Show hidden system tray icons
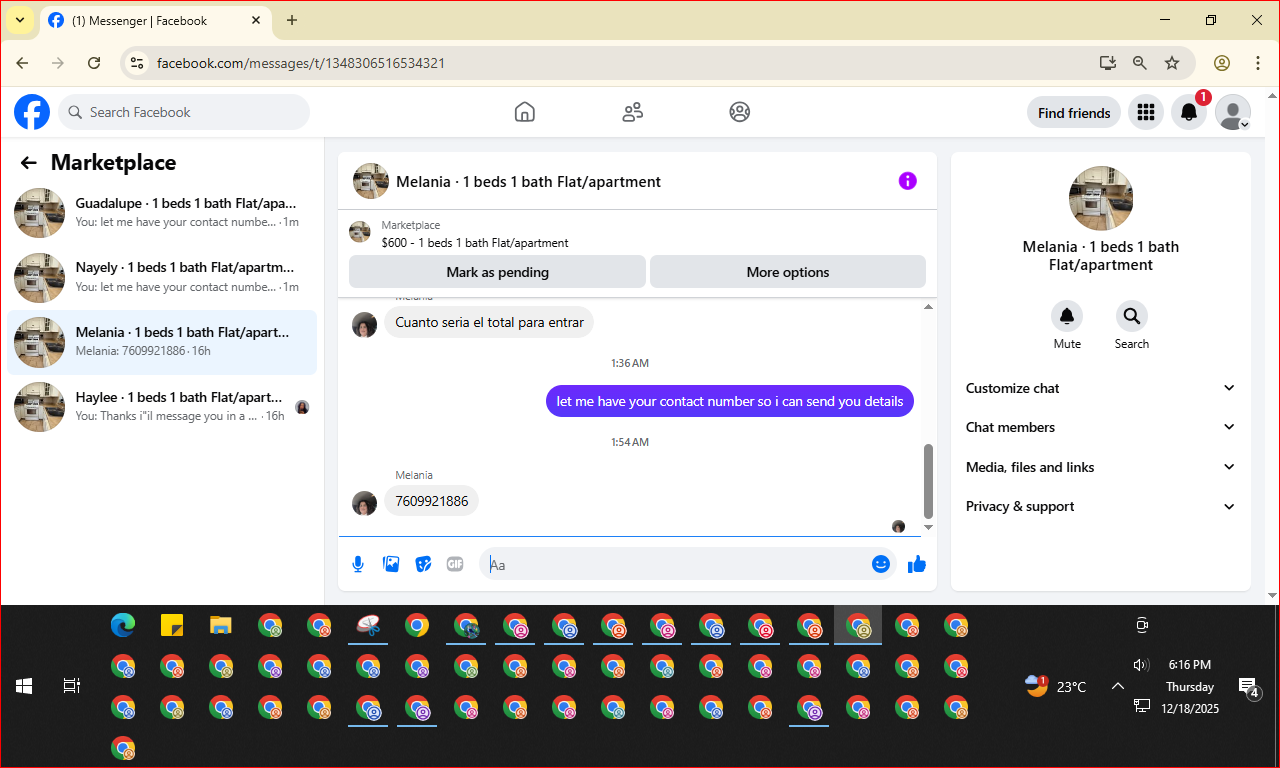Image resolution: width=1280 pixels, height=768 pixels. click(1118, 686)
